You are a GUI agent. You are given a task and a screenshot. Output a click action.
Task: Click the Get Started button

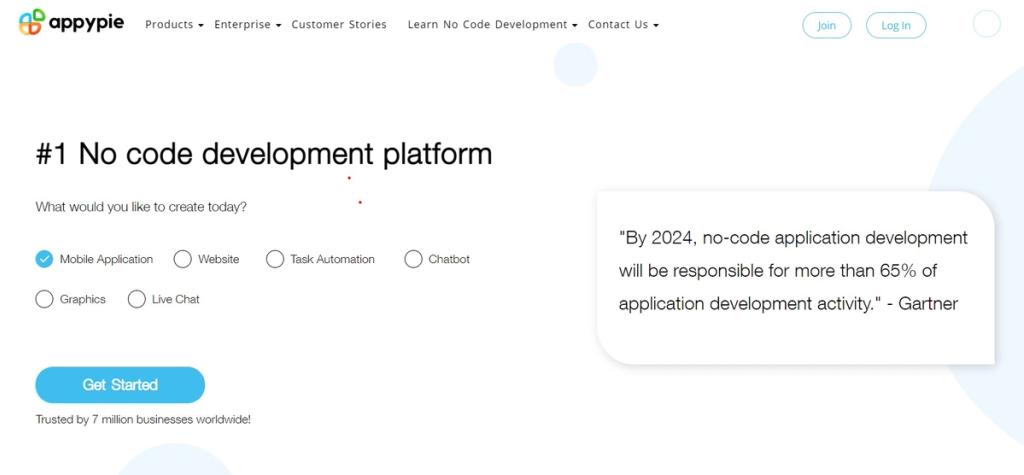pyautogui.click(x=120, y=385)
